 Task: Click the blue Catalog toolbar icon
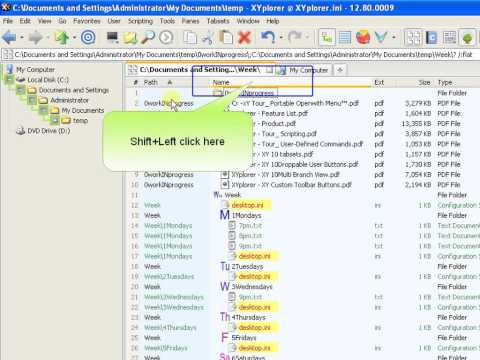click(x=432, y=37)
